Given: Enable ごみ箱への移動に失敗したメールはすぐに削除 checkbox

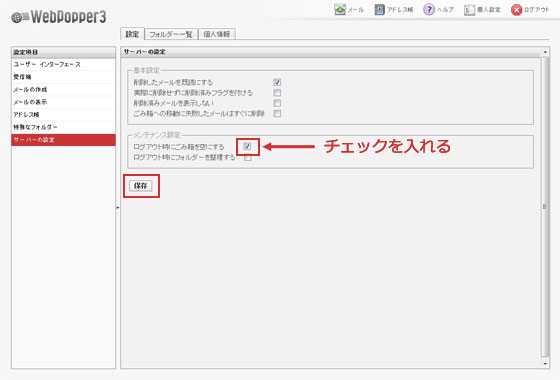Looking at the screenshot, I should pos(277,113).
